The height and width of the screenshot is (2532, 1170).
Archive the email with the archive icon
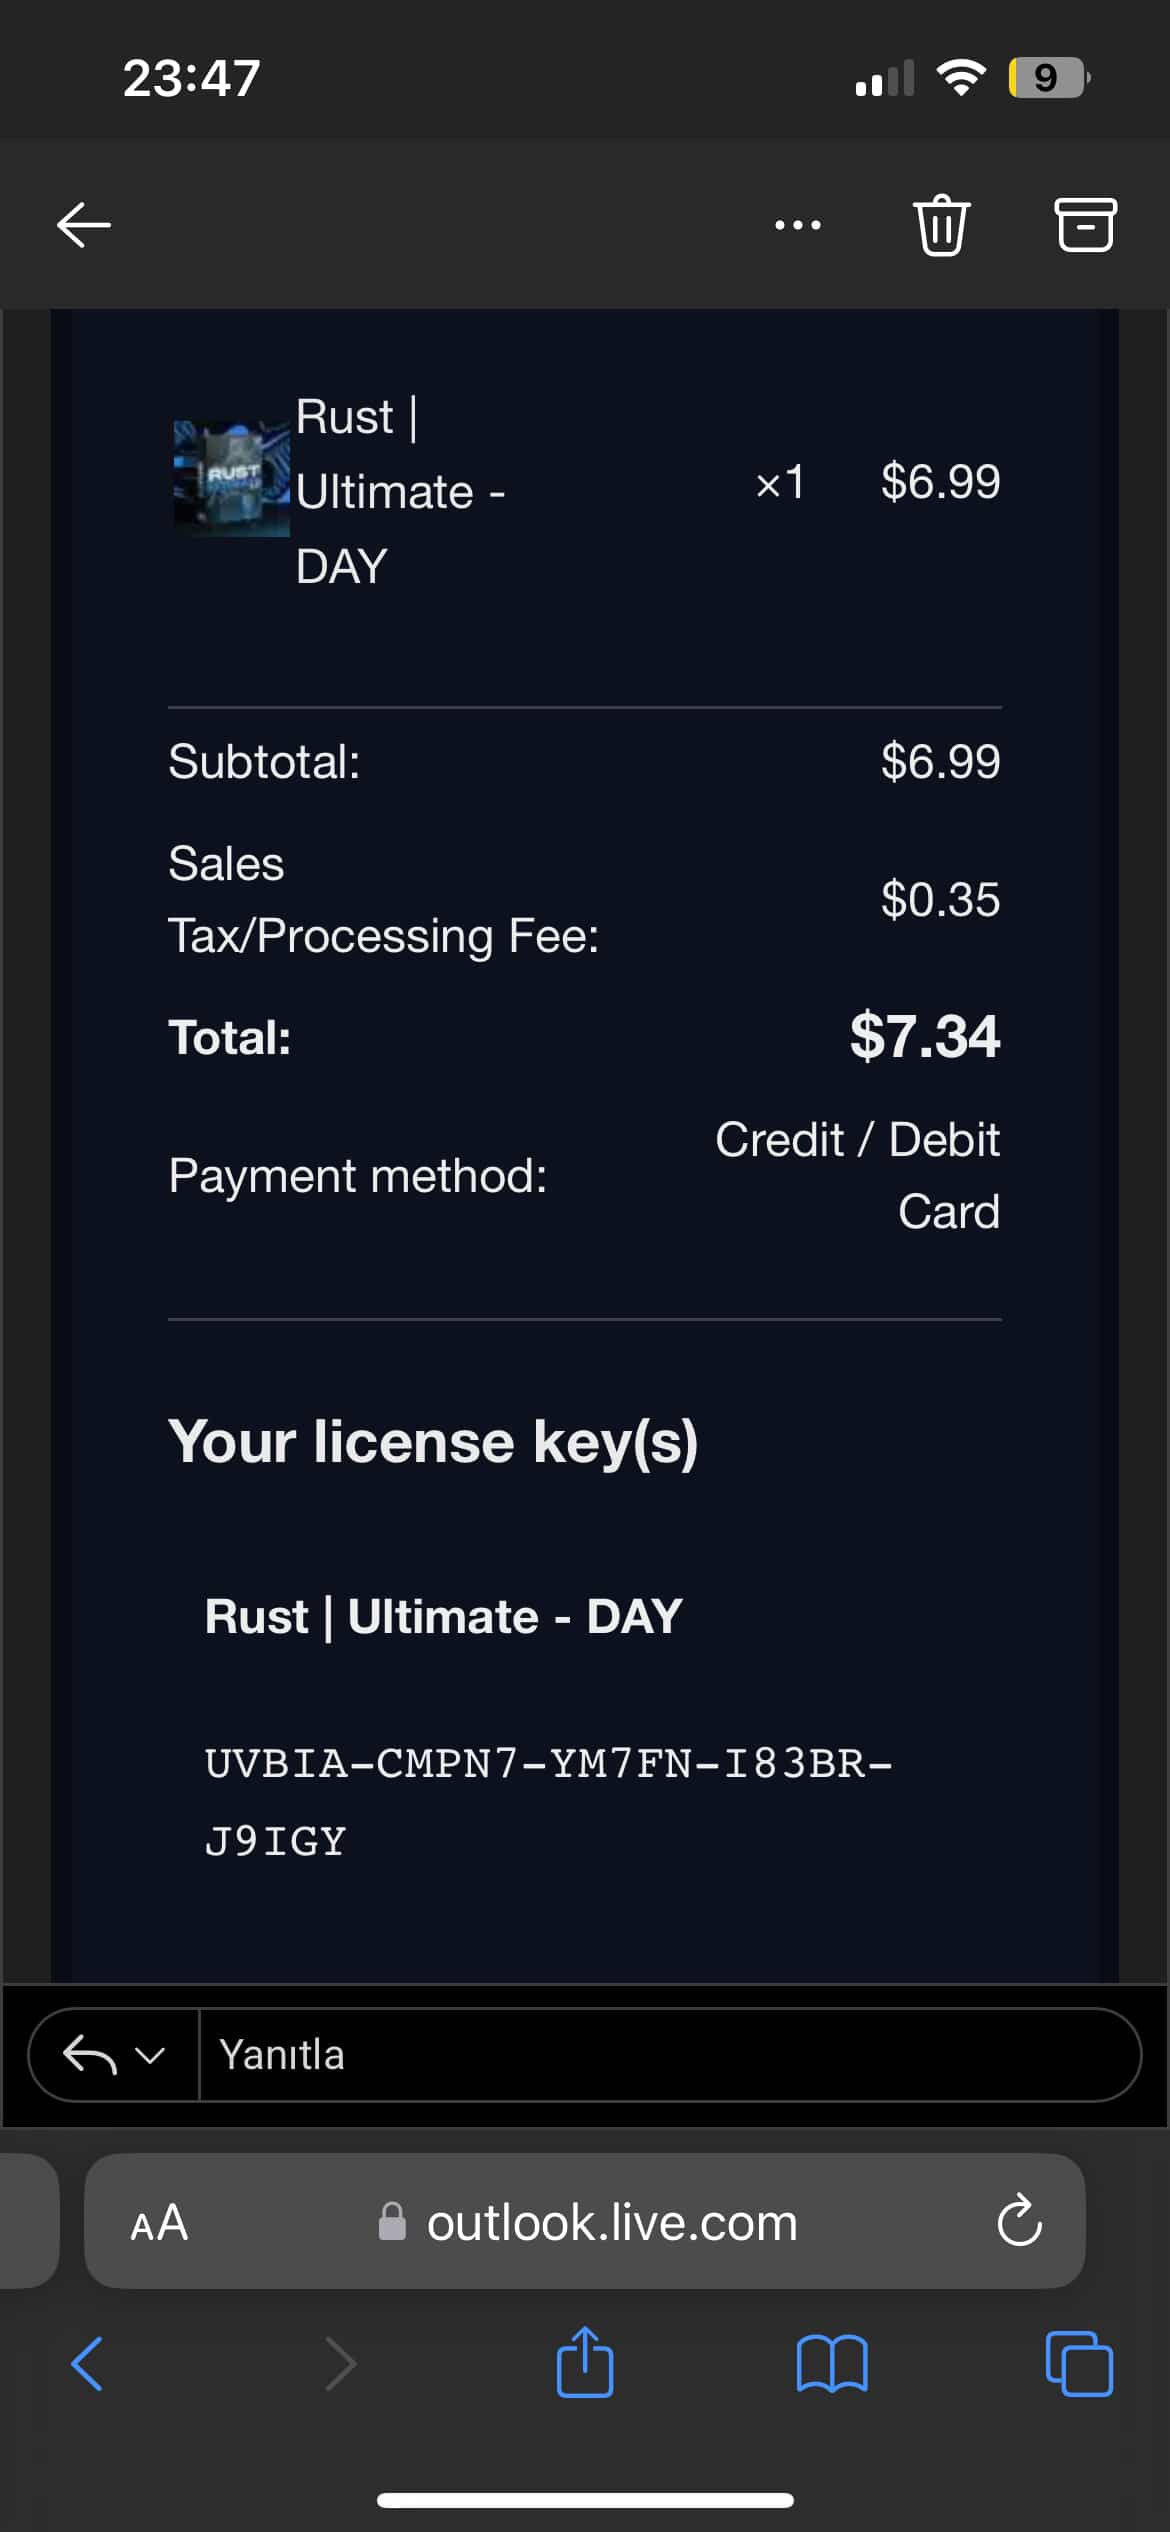pyautogui.click(x=1085, y=224)
